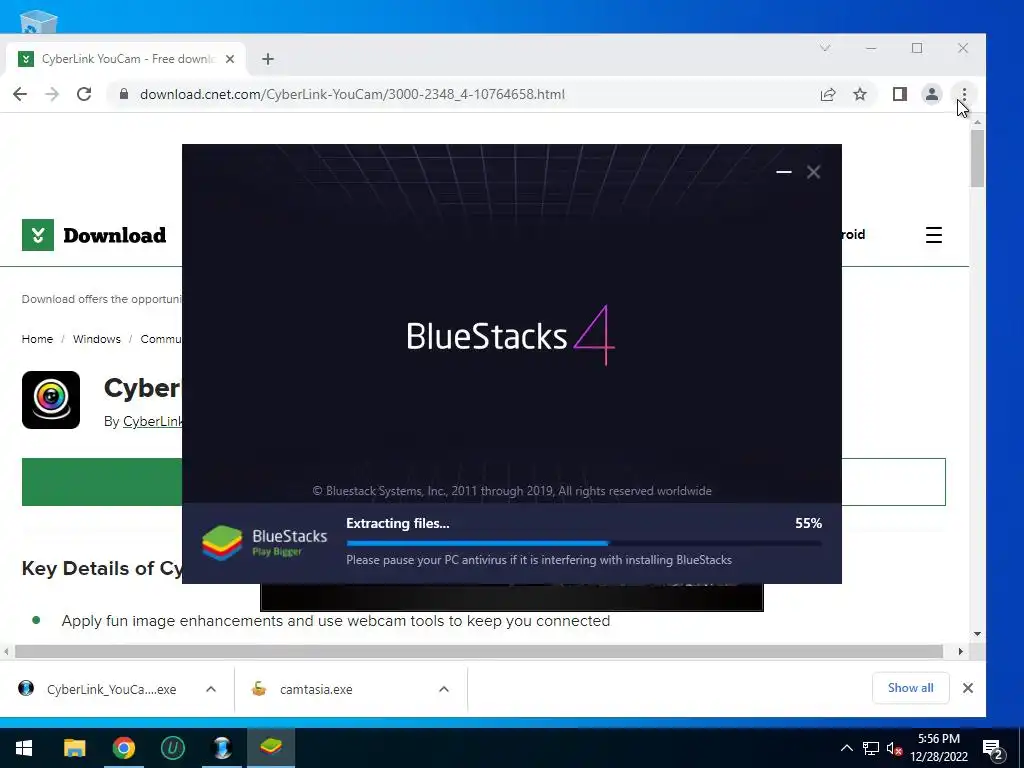Click the Extracting files status text

point(398,523)
